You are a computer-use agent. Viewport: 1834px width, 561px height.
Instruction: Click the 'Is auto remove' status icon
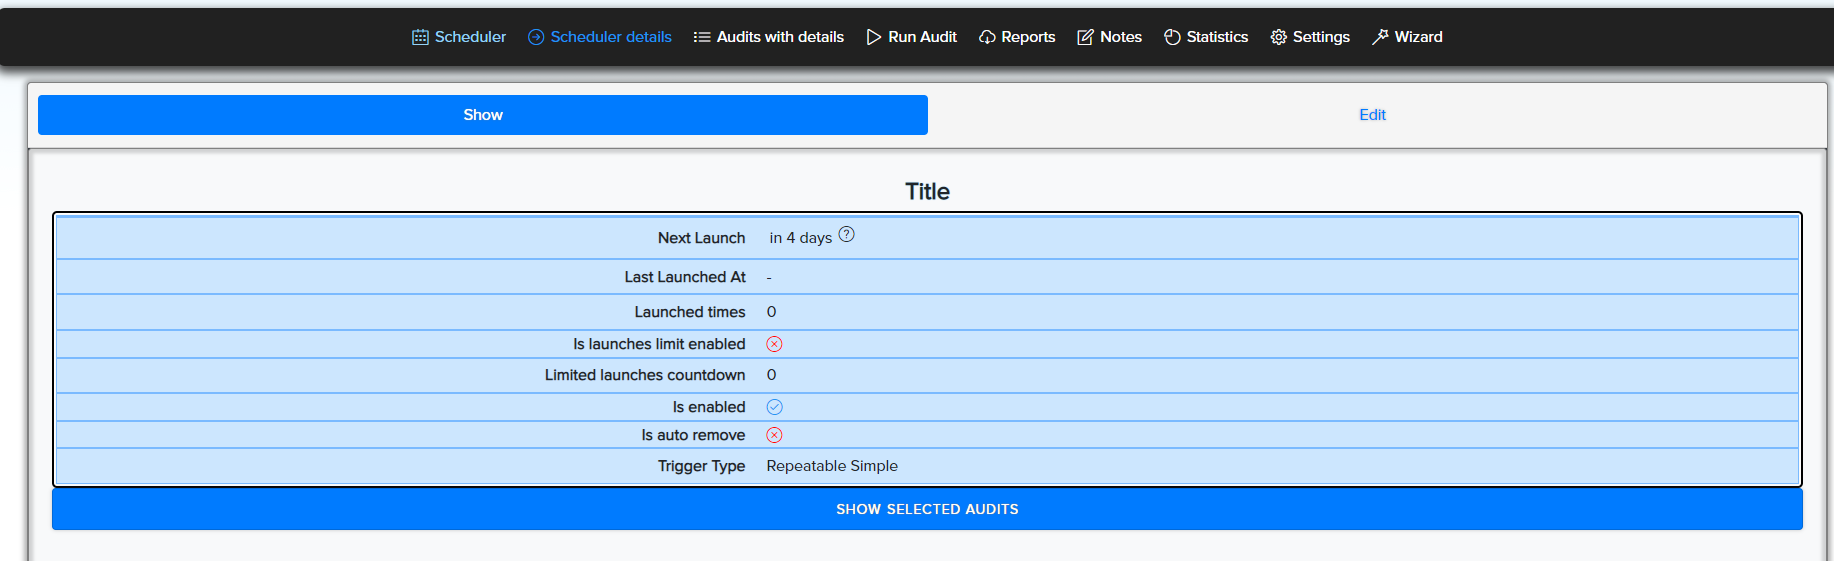(774, 435)
